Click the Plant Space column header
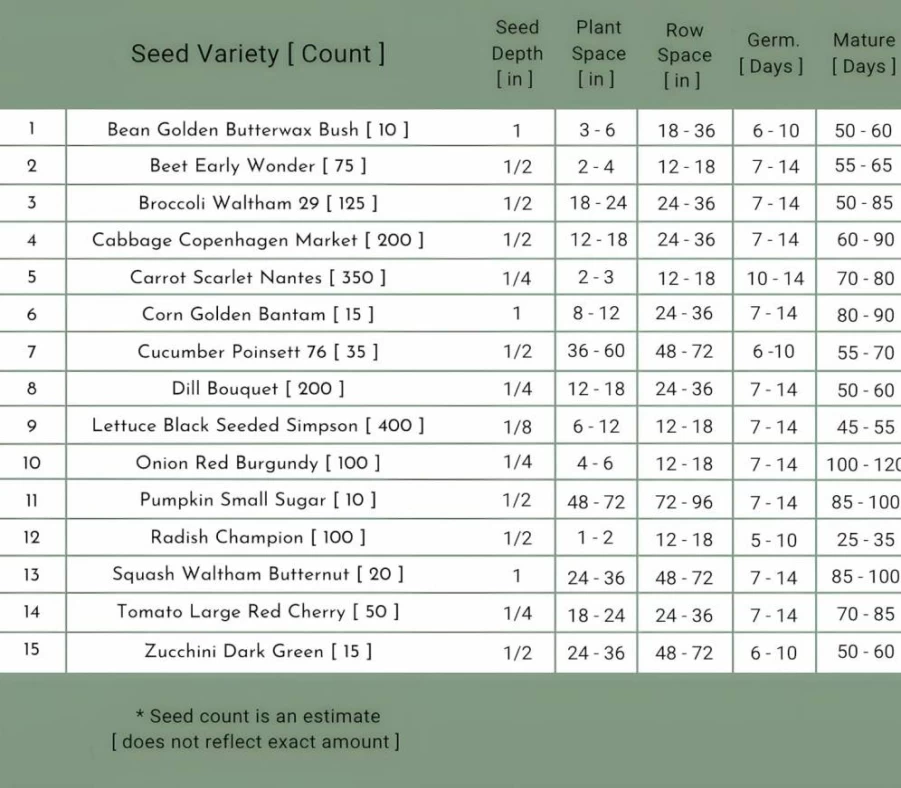Screen dimensions: 901x788 coord(598,53)
